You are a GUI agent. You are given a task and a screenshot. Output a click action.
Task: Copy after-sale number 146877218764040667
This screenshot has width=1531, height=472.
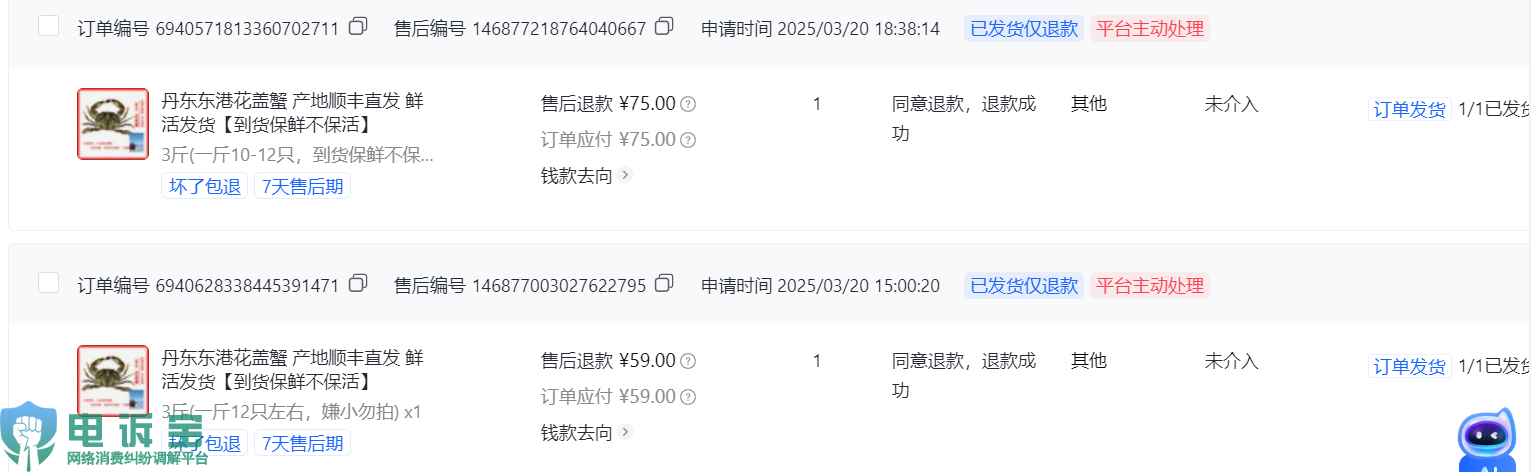pos(664,27)
